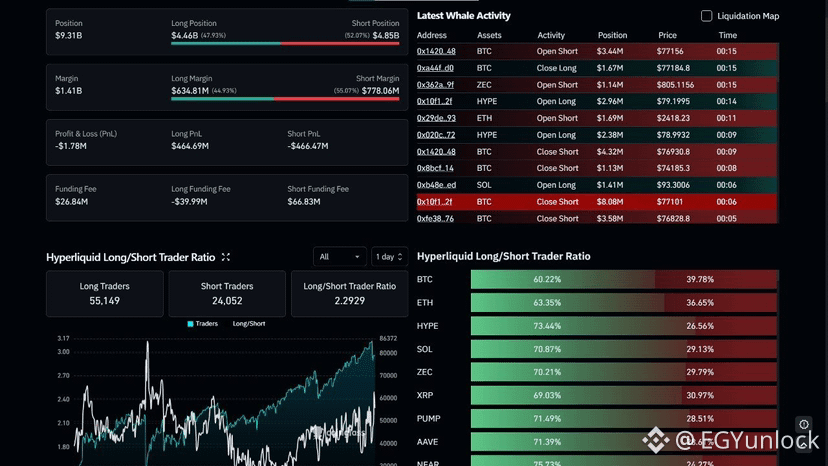Open address 0x10f1..2f with HYPE Open Long

click(x=434, y=101)
